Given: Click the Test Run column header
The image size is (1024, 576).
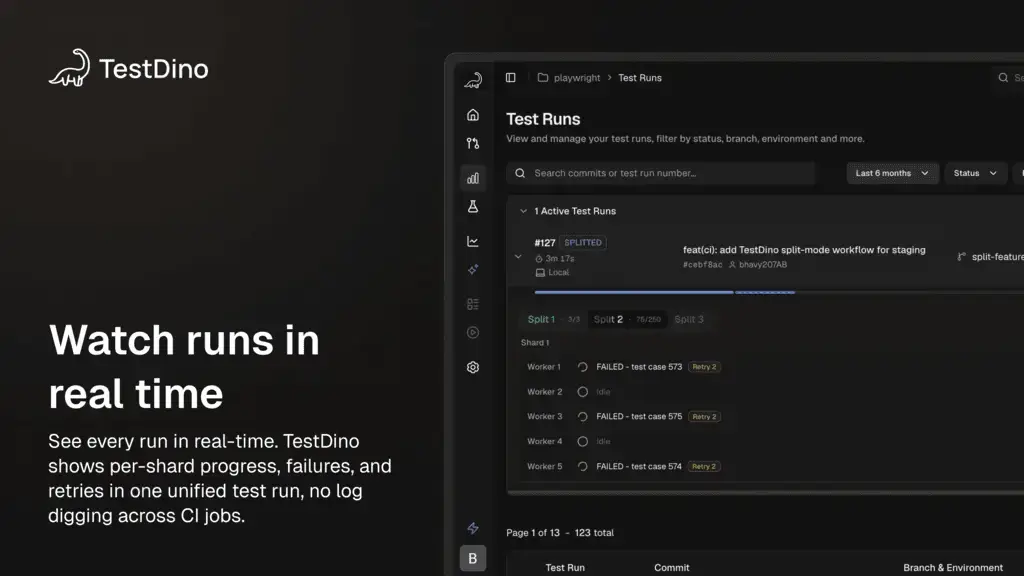Looking at the screenshot, I should point(565,568).
